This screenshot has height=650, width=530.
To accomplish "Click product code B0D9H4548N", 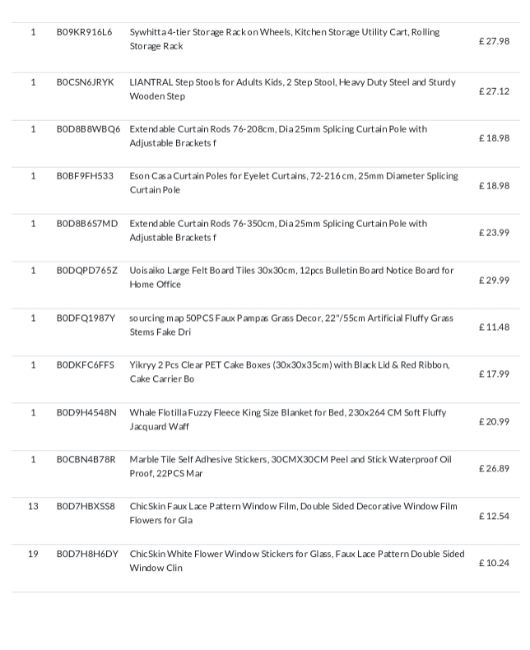I will (87, 412).
